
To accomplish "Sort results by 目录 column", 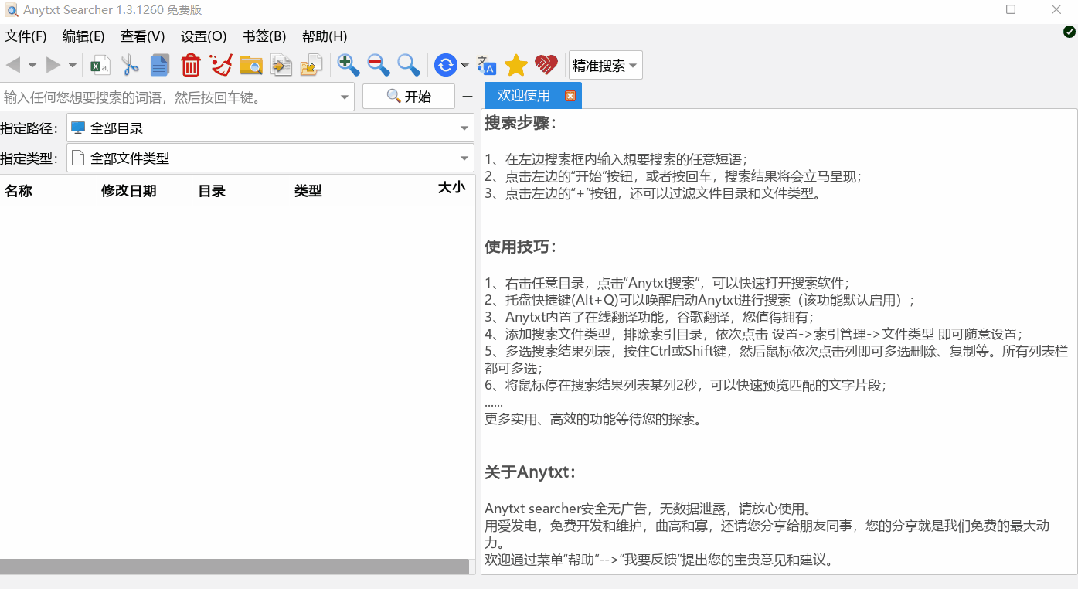I will point(212,191).
